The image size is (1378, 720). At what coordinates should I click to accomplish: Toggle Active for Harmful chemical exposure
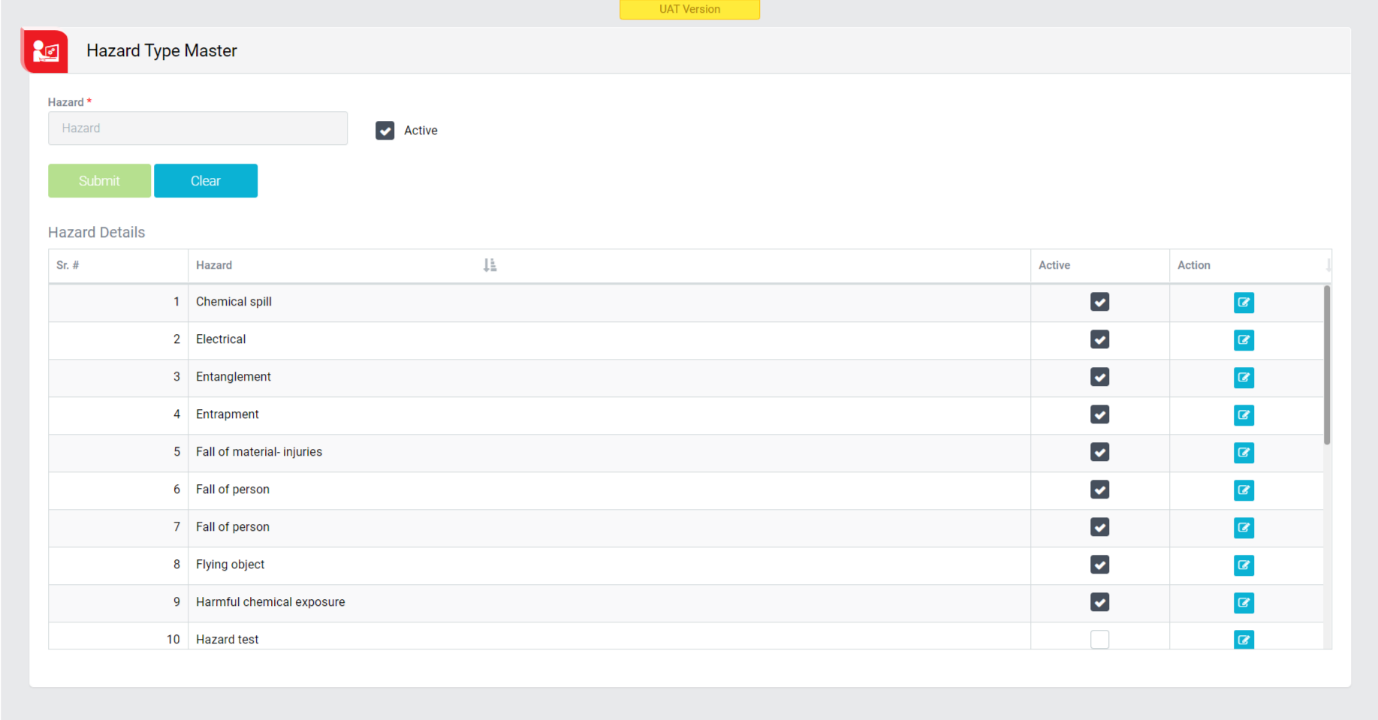click(1100, 602)
